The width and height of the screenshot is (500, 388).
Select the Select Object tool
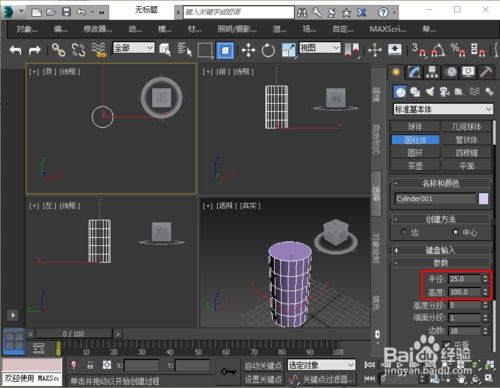pyautogui.click(x=165, y=50)
